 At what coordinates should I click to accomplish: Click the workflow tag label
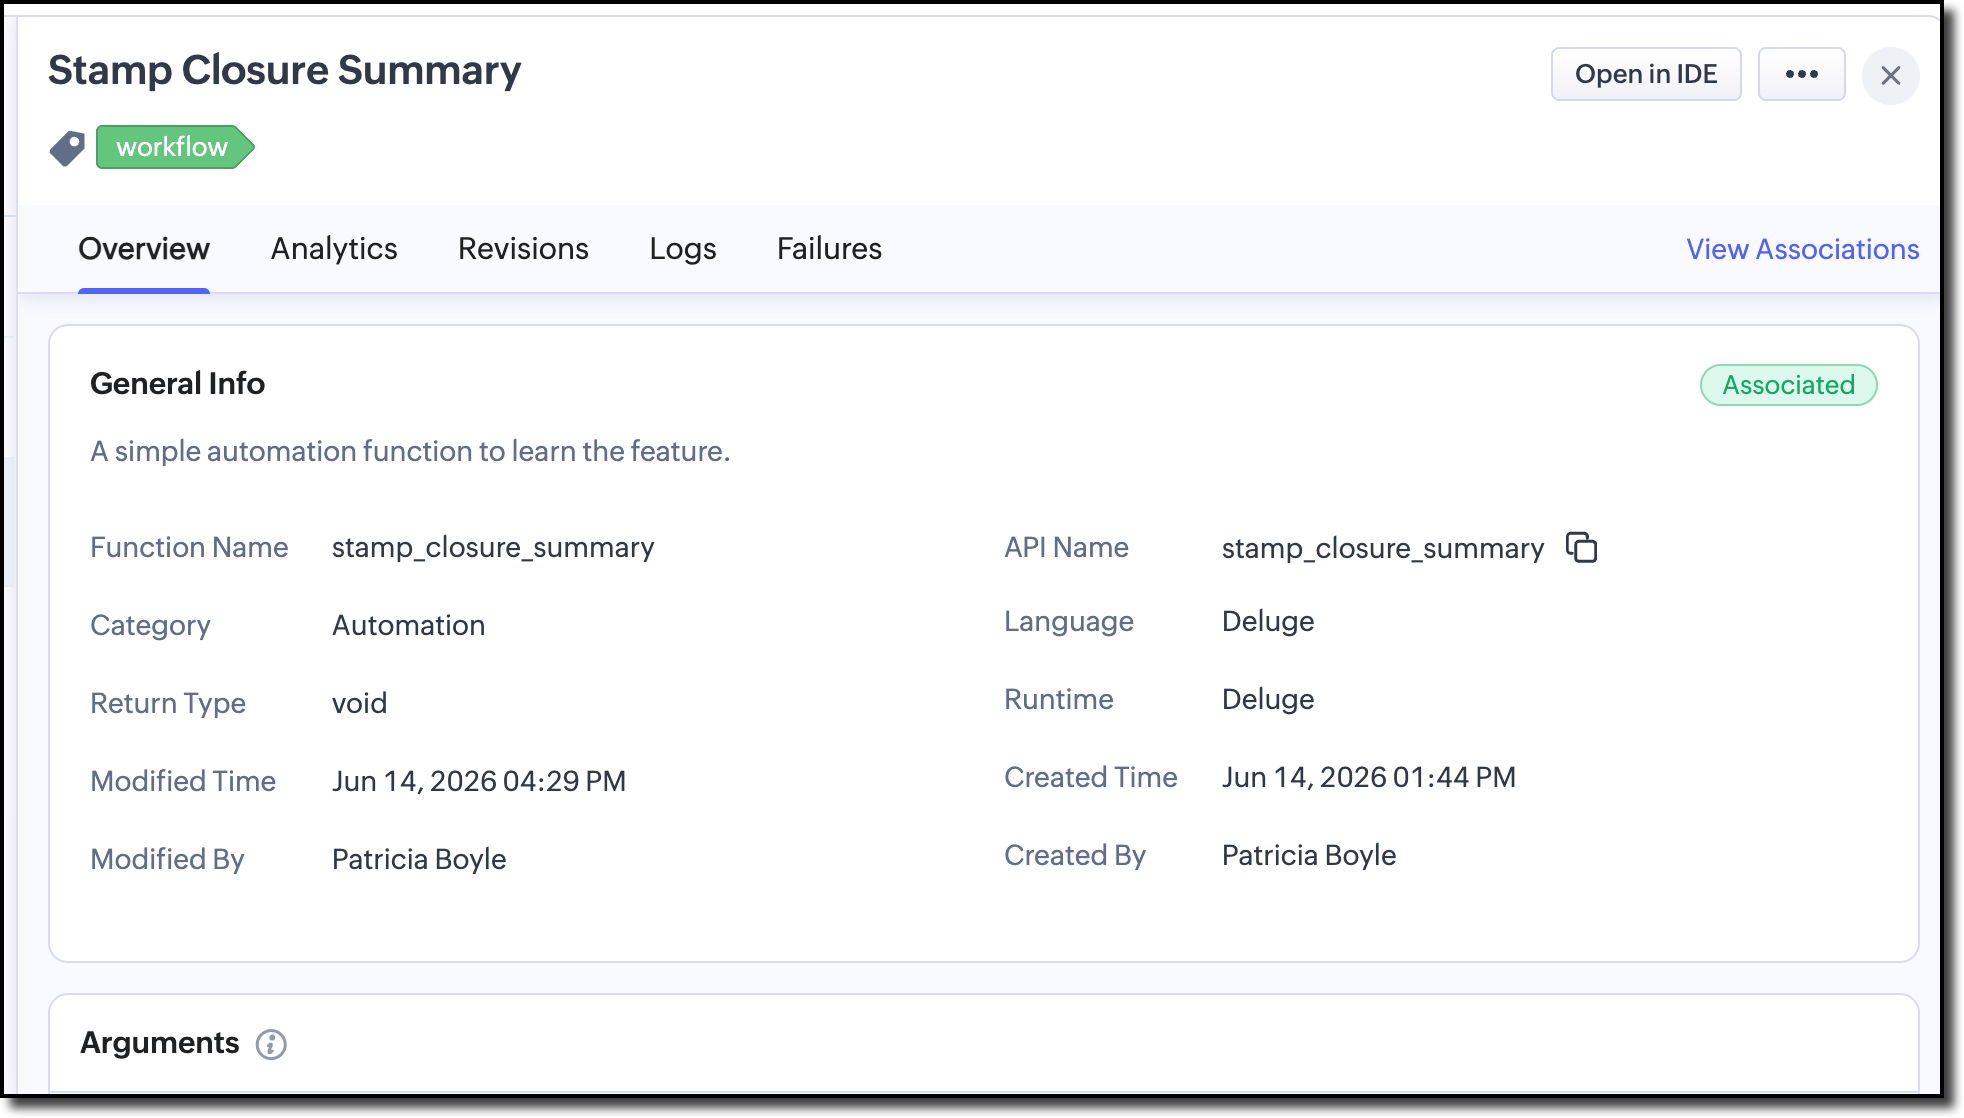coord(174,147)
